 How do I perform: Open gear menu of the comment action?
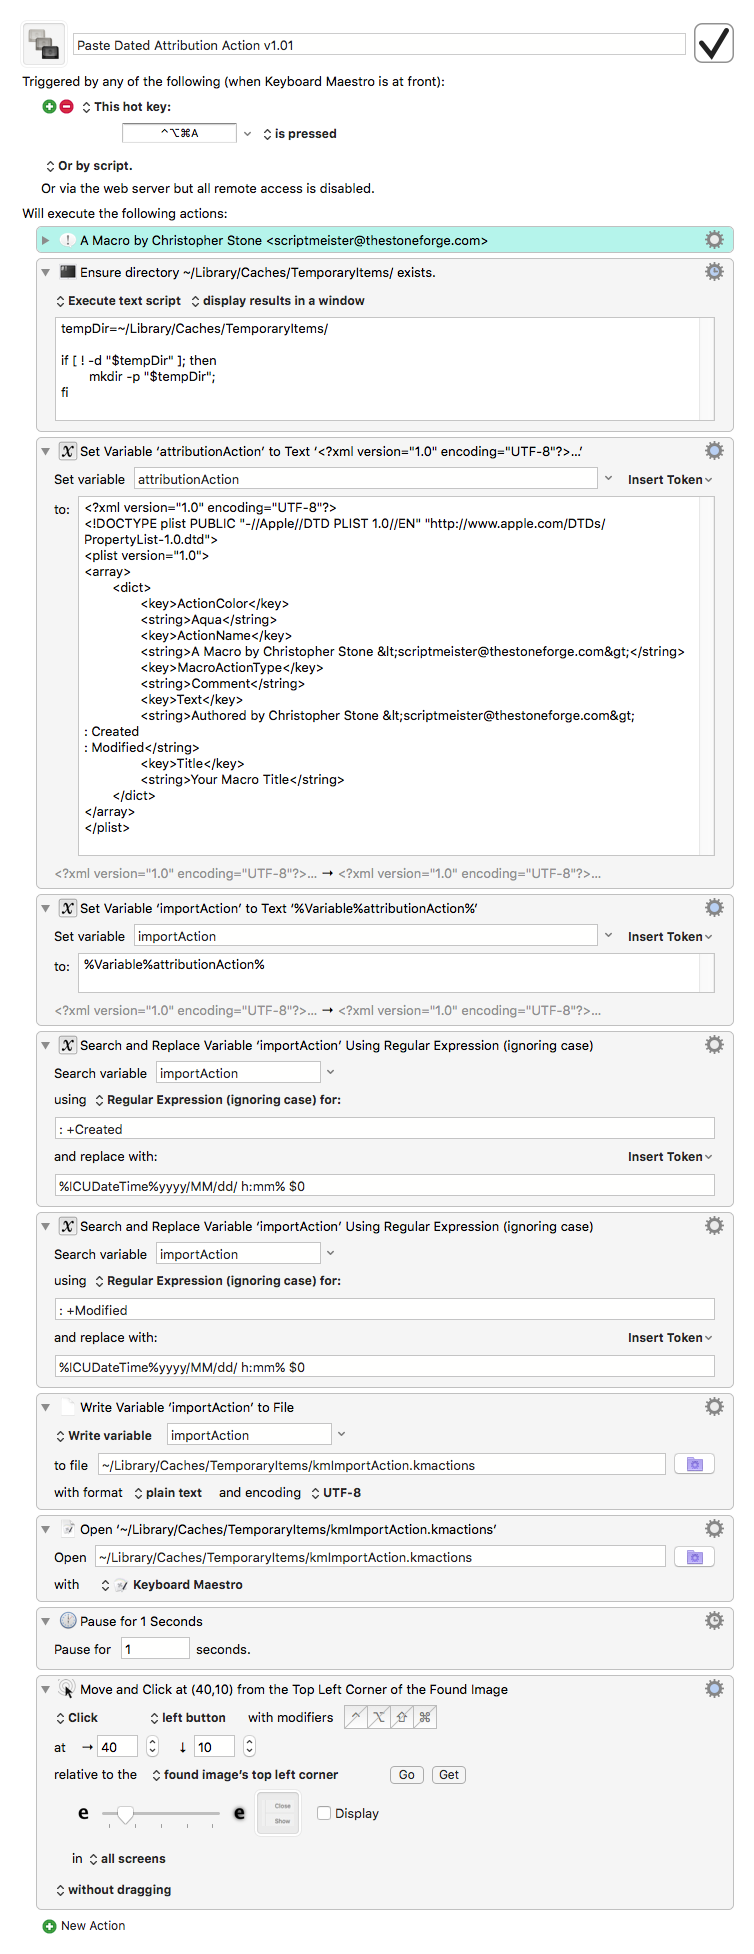coord(714,240)
